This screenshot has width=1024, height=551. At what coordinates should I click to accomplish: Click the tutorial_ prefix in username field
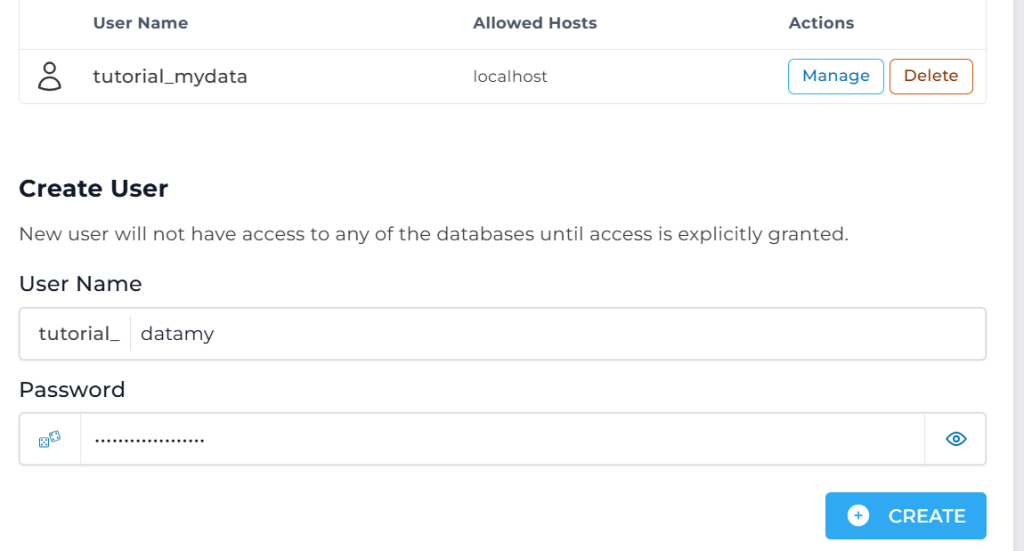pyautogui.click(x=78, y=334)
